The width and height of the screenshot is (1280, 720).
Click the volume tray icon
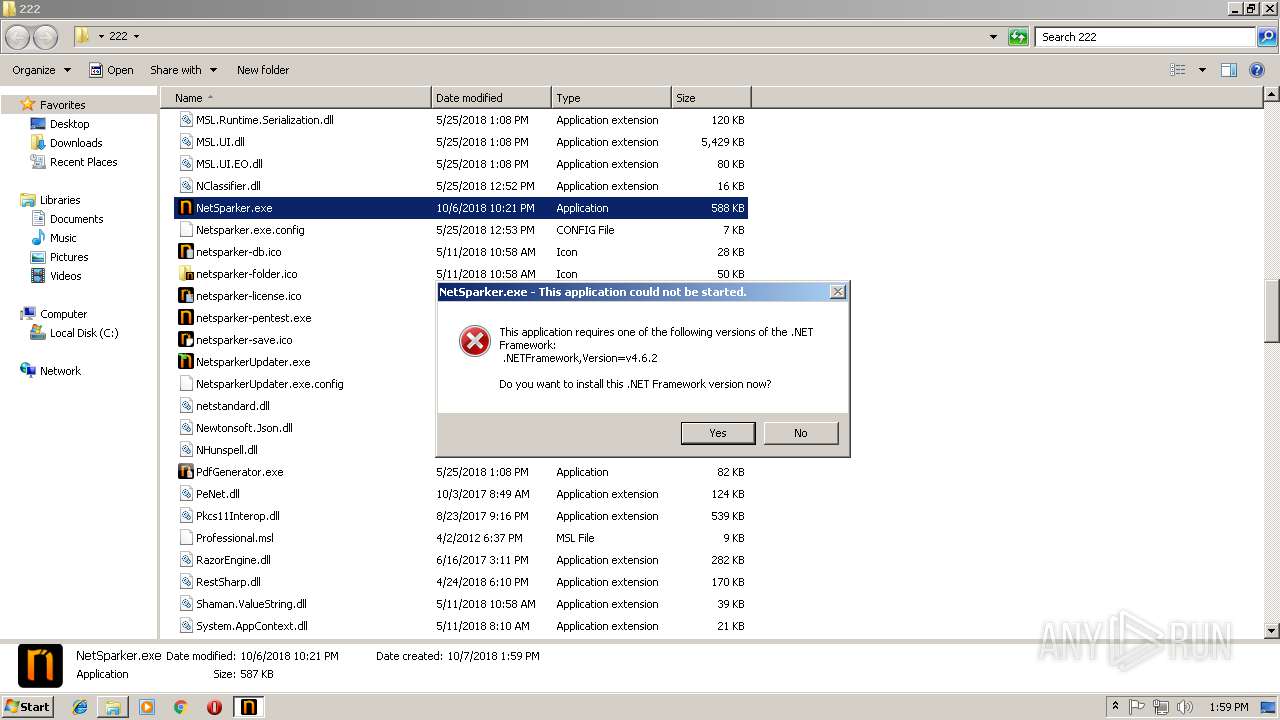point(1183,707)
